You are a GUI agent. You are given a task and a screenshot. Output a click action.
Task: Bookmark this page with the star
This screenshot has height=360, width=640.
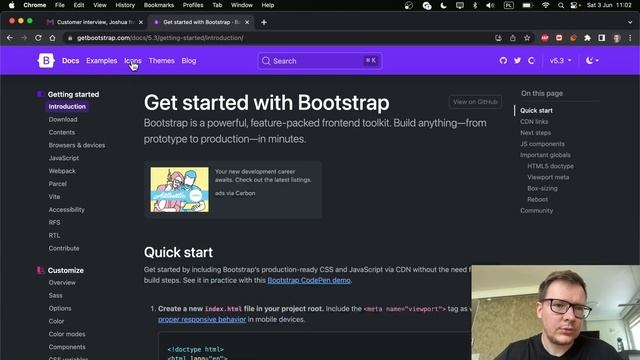click(527, 38)
